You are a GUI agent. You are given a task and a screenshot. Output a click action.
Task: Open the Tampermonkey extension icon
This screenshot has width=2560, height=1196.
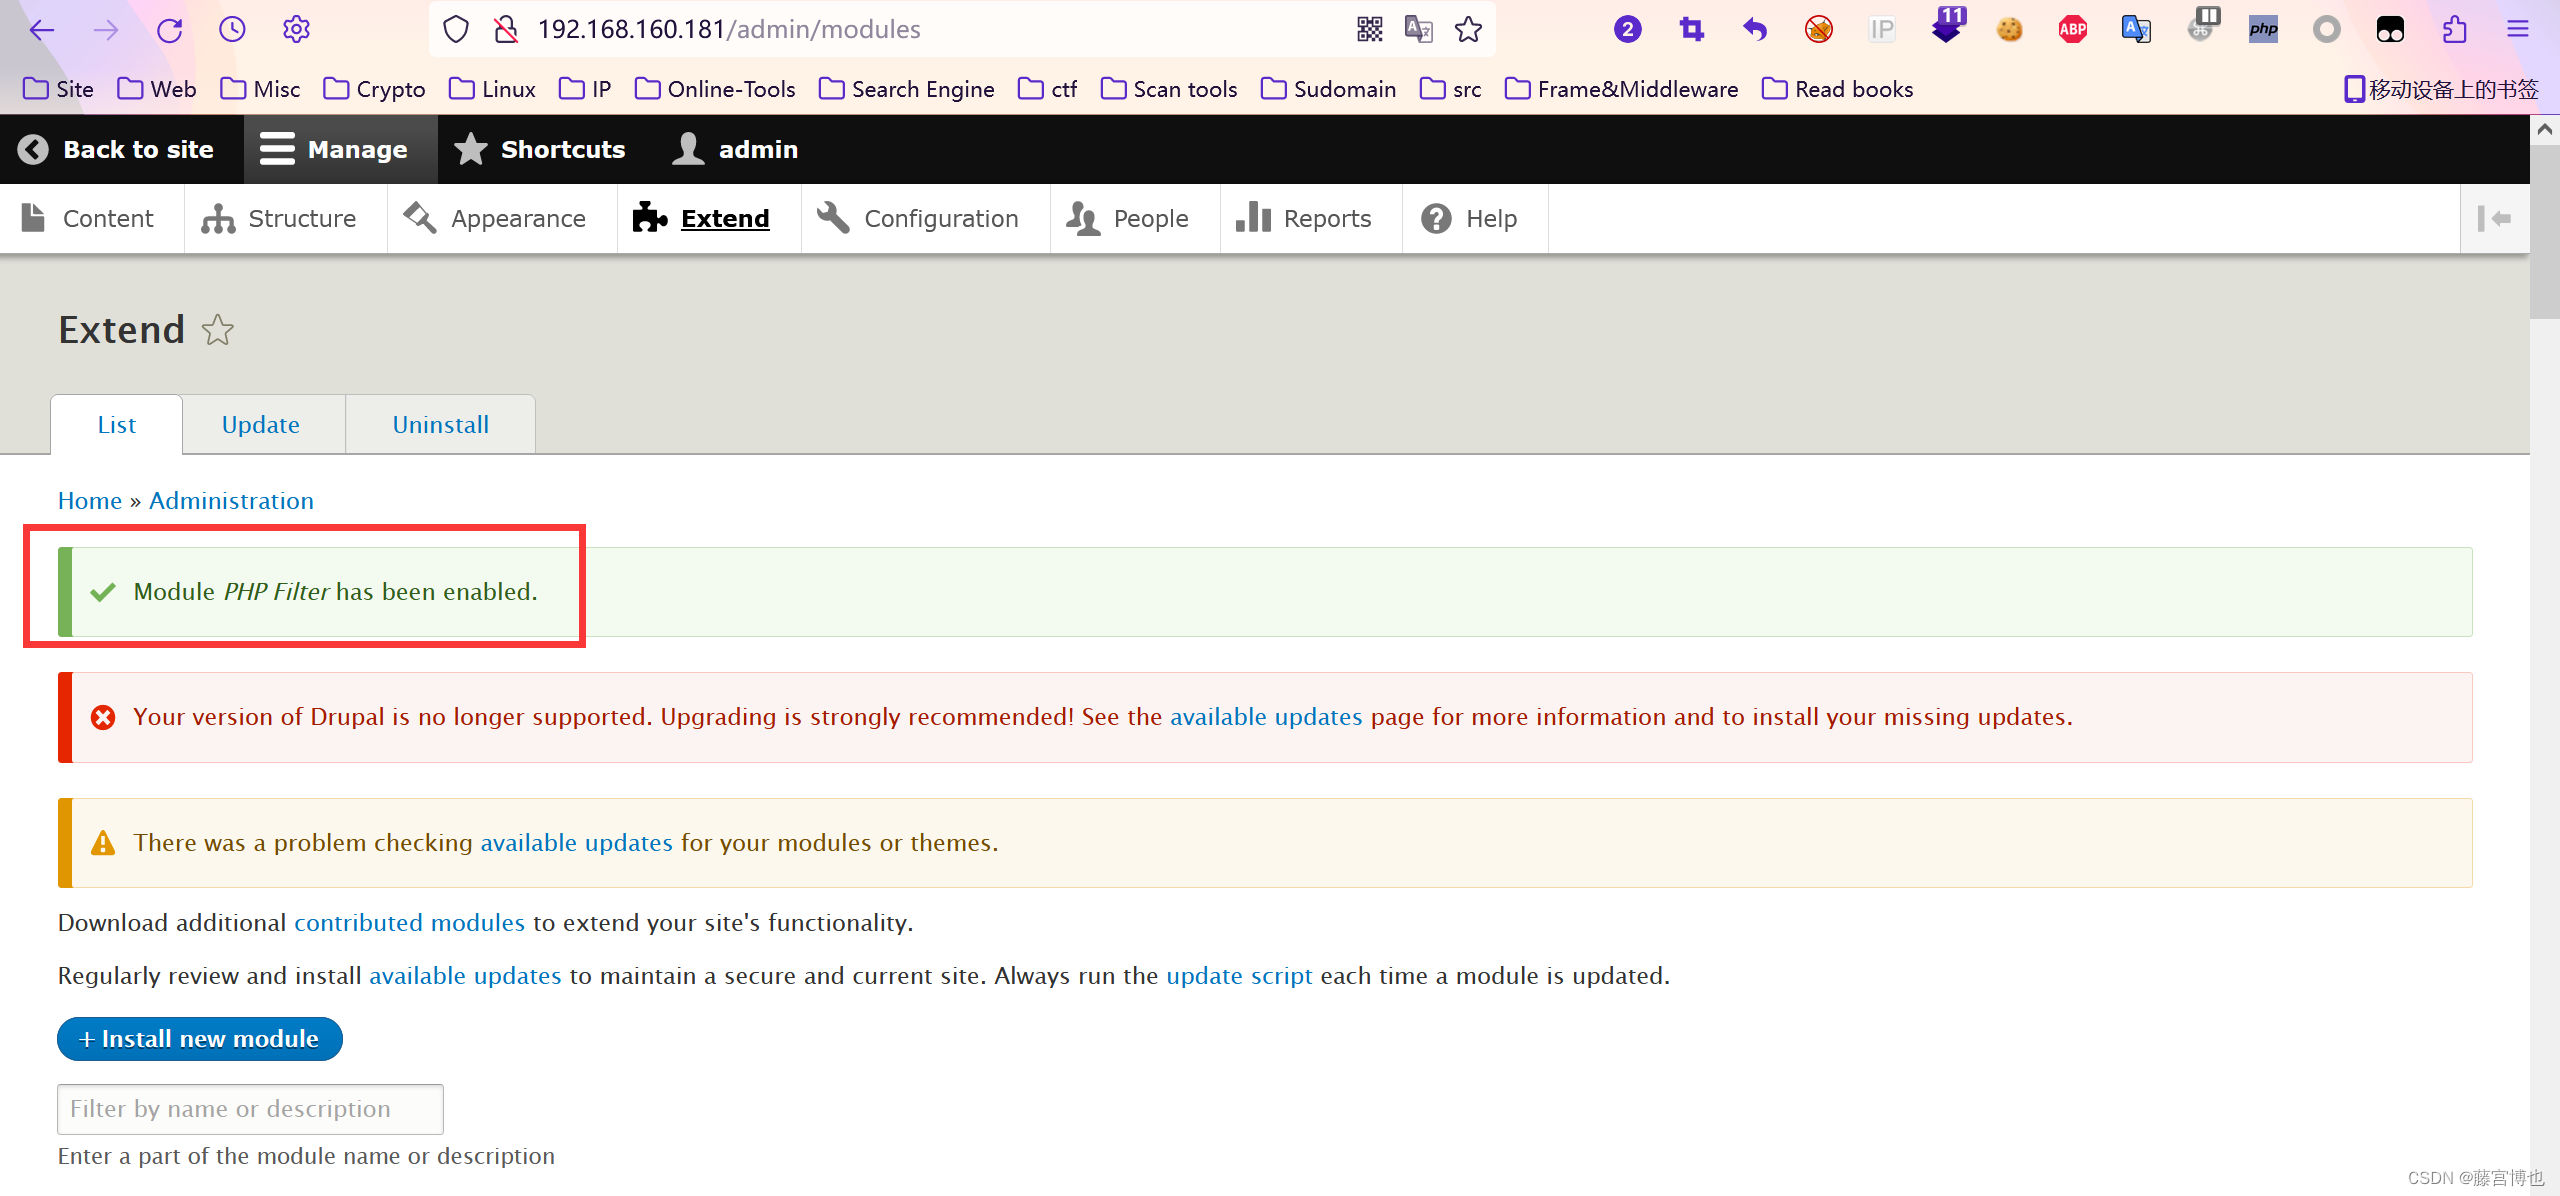[2390, 30]
